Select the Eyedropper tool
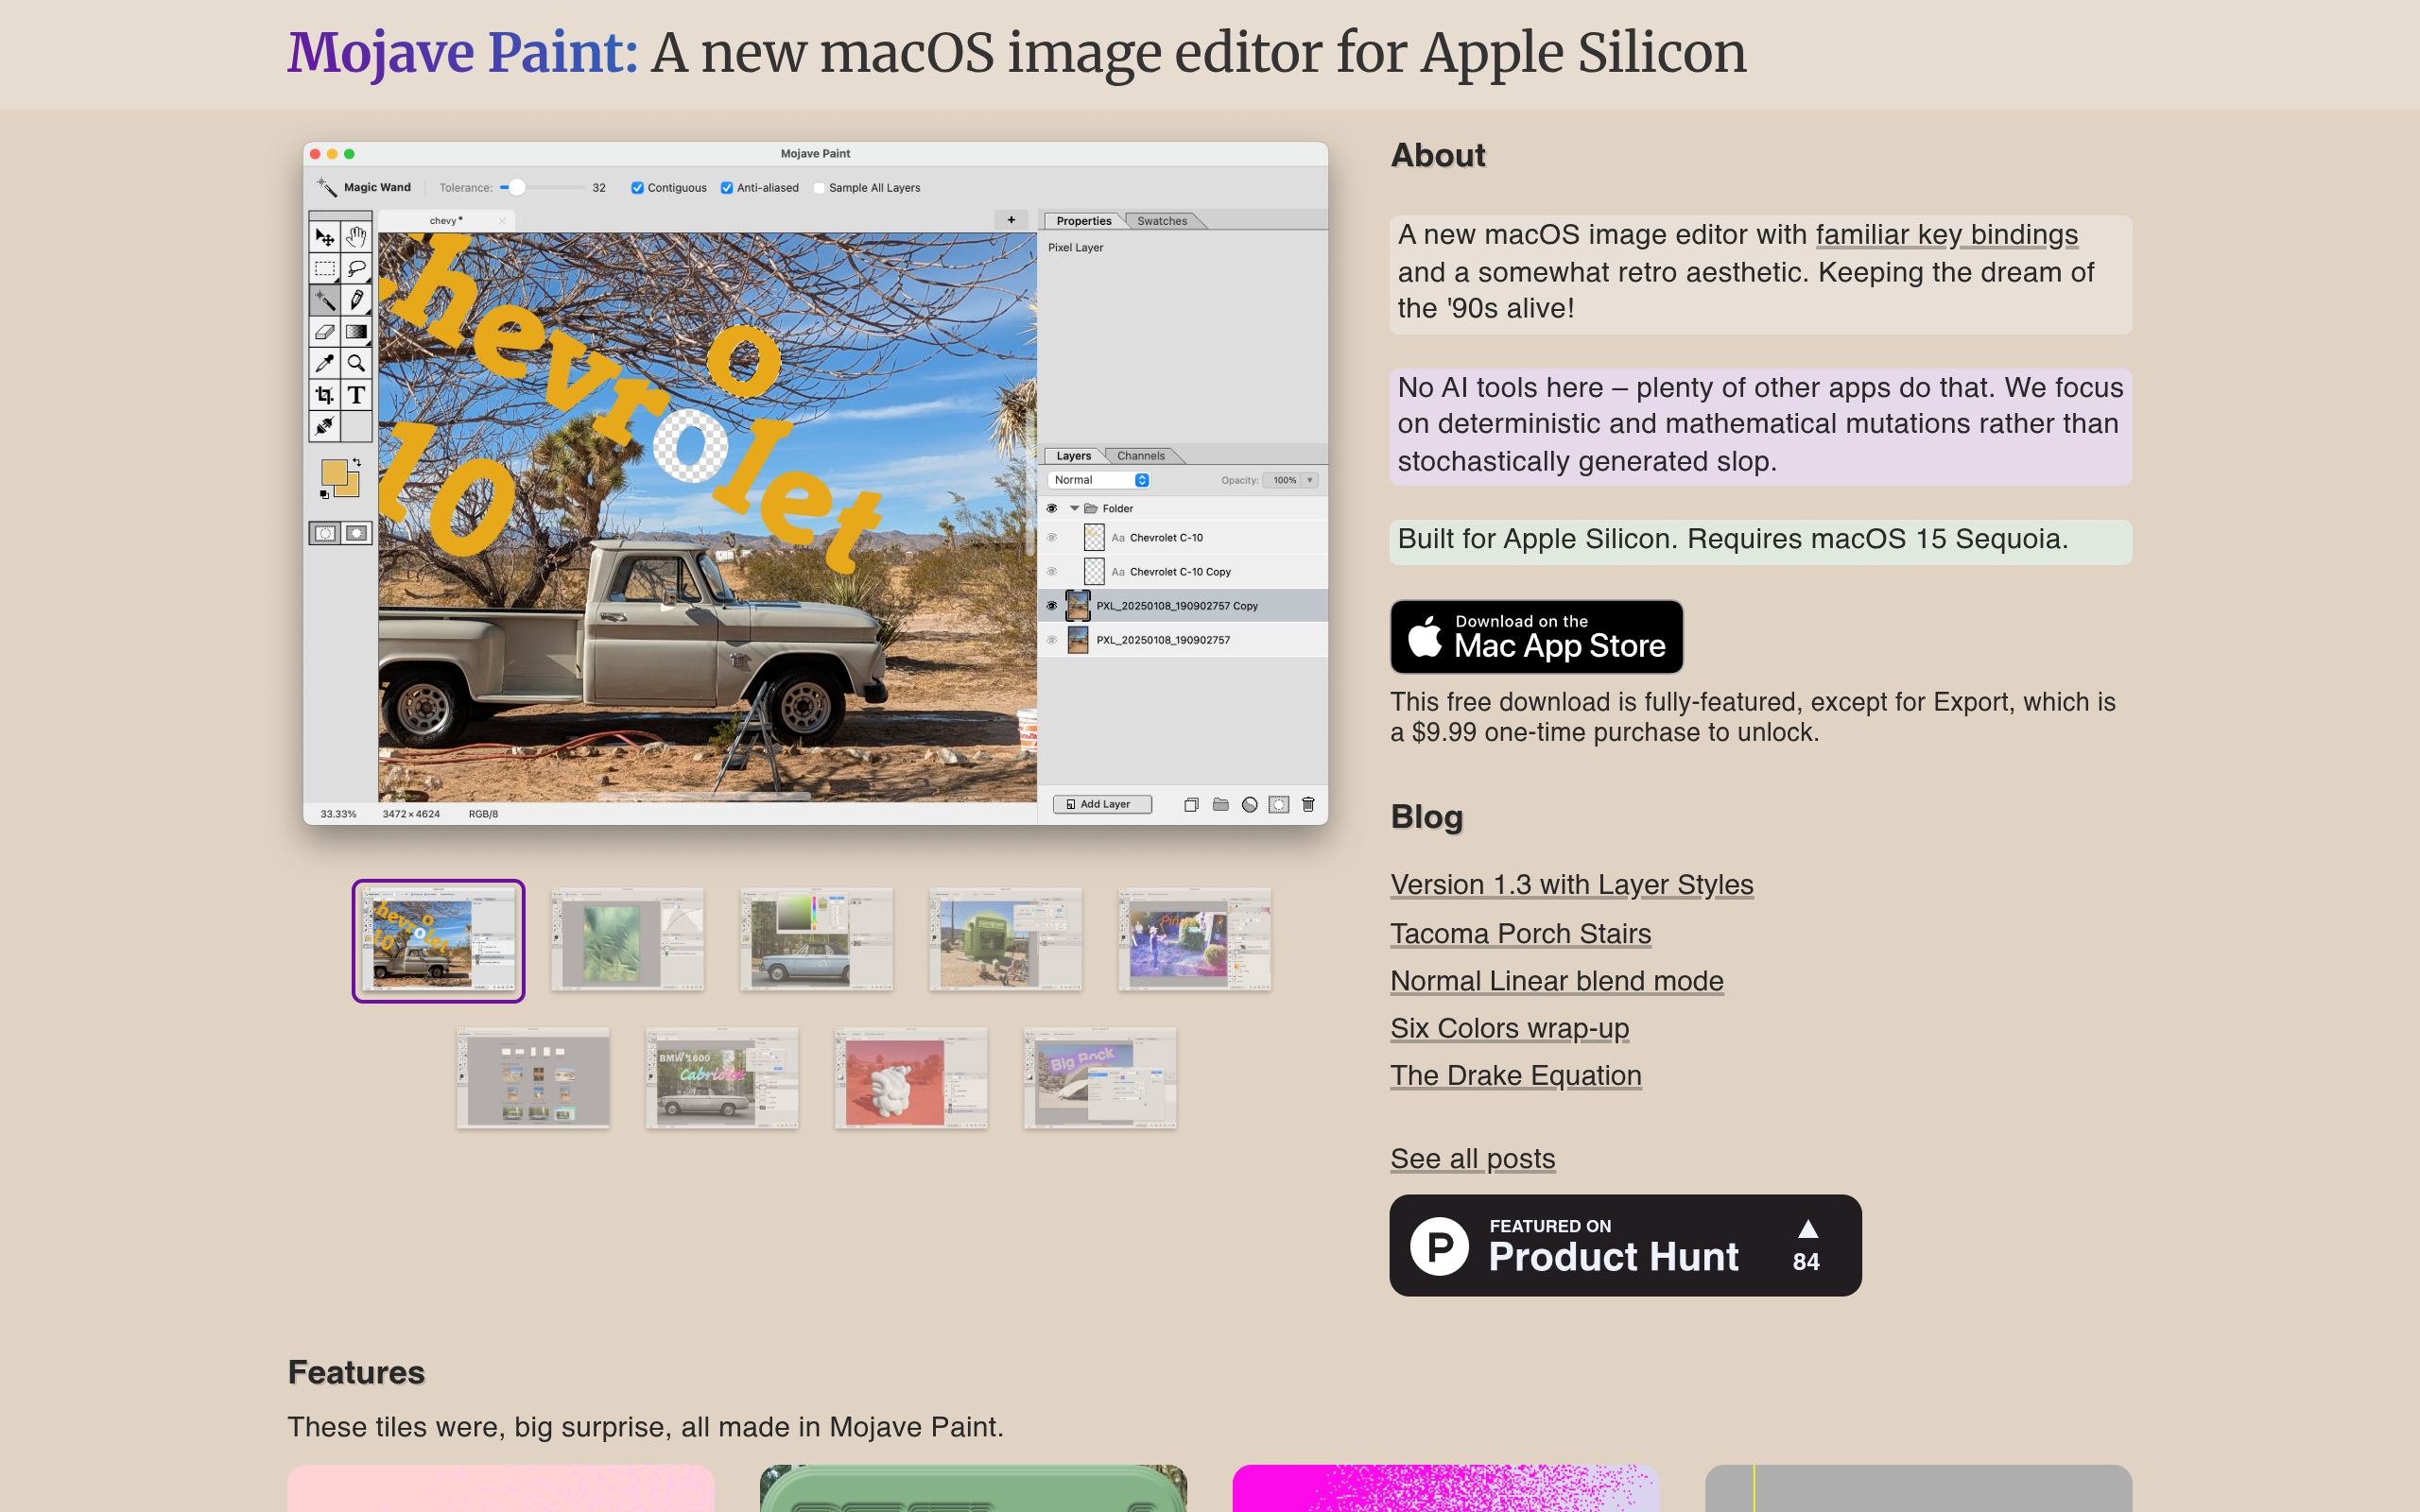Viewport: 2420px width, 1512px height. 324,363
